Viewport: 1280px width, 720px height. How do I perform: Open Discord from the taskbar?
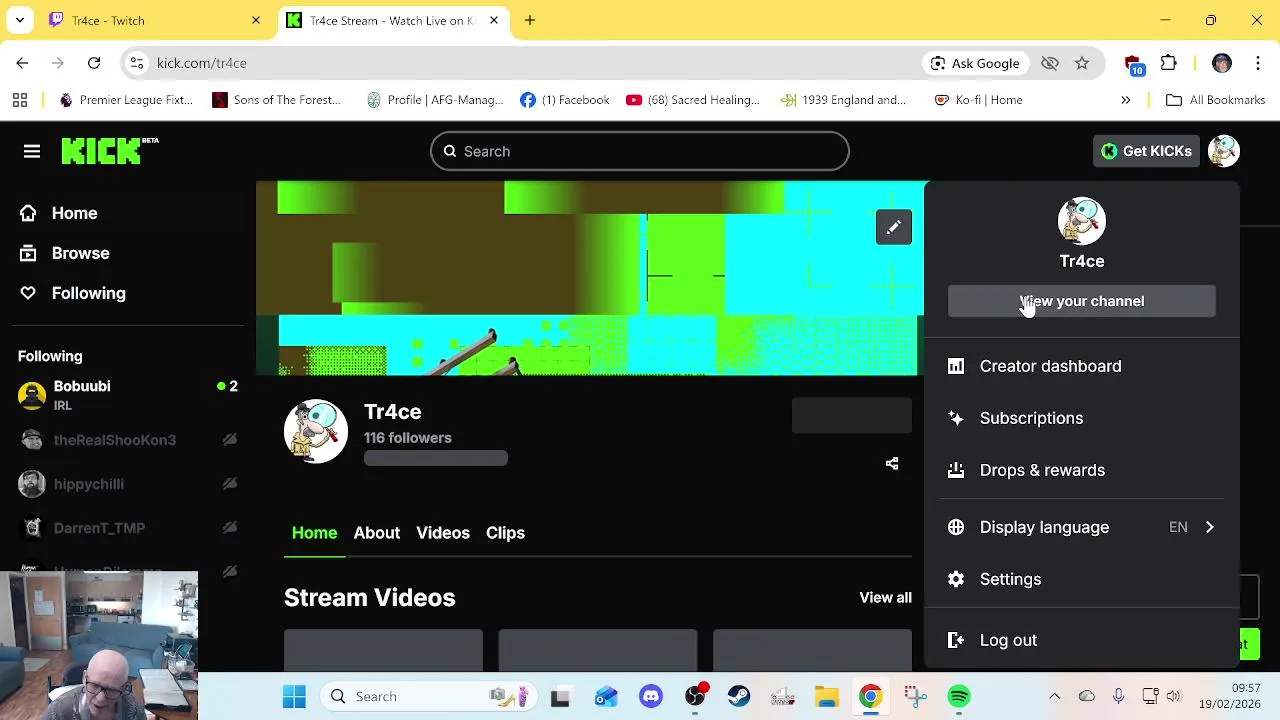651,696
